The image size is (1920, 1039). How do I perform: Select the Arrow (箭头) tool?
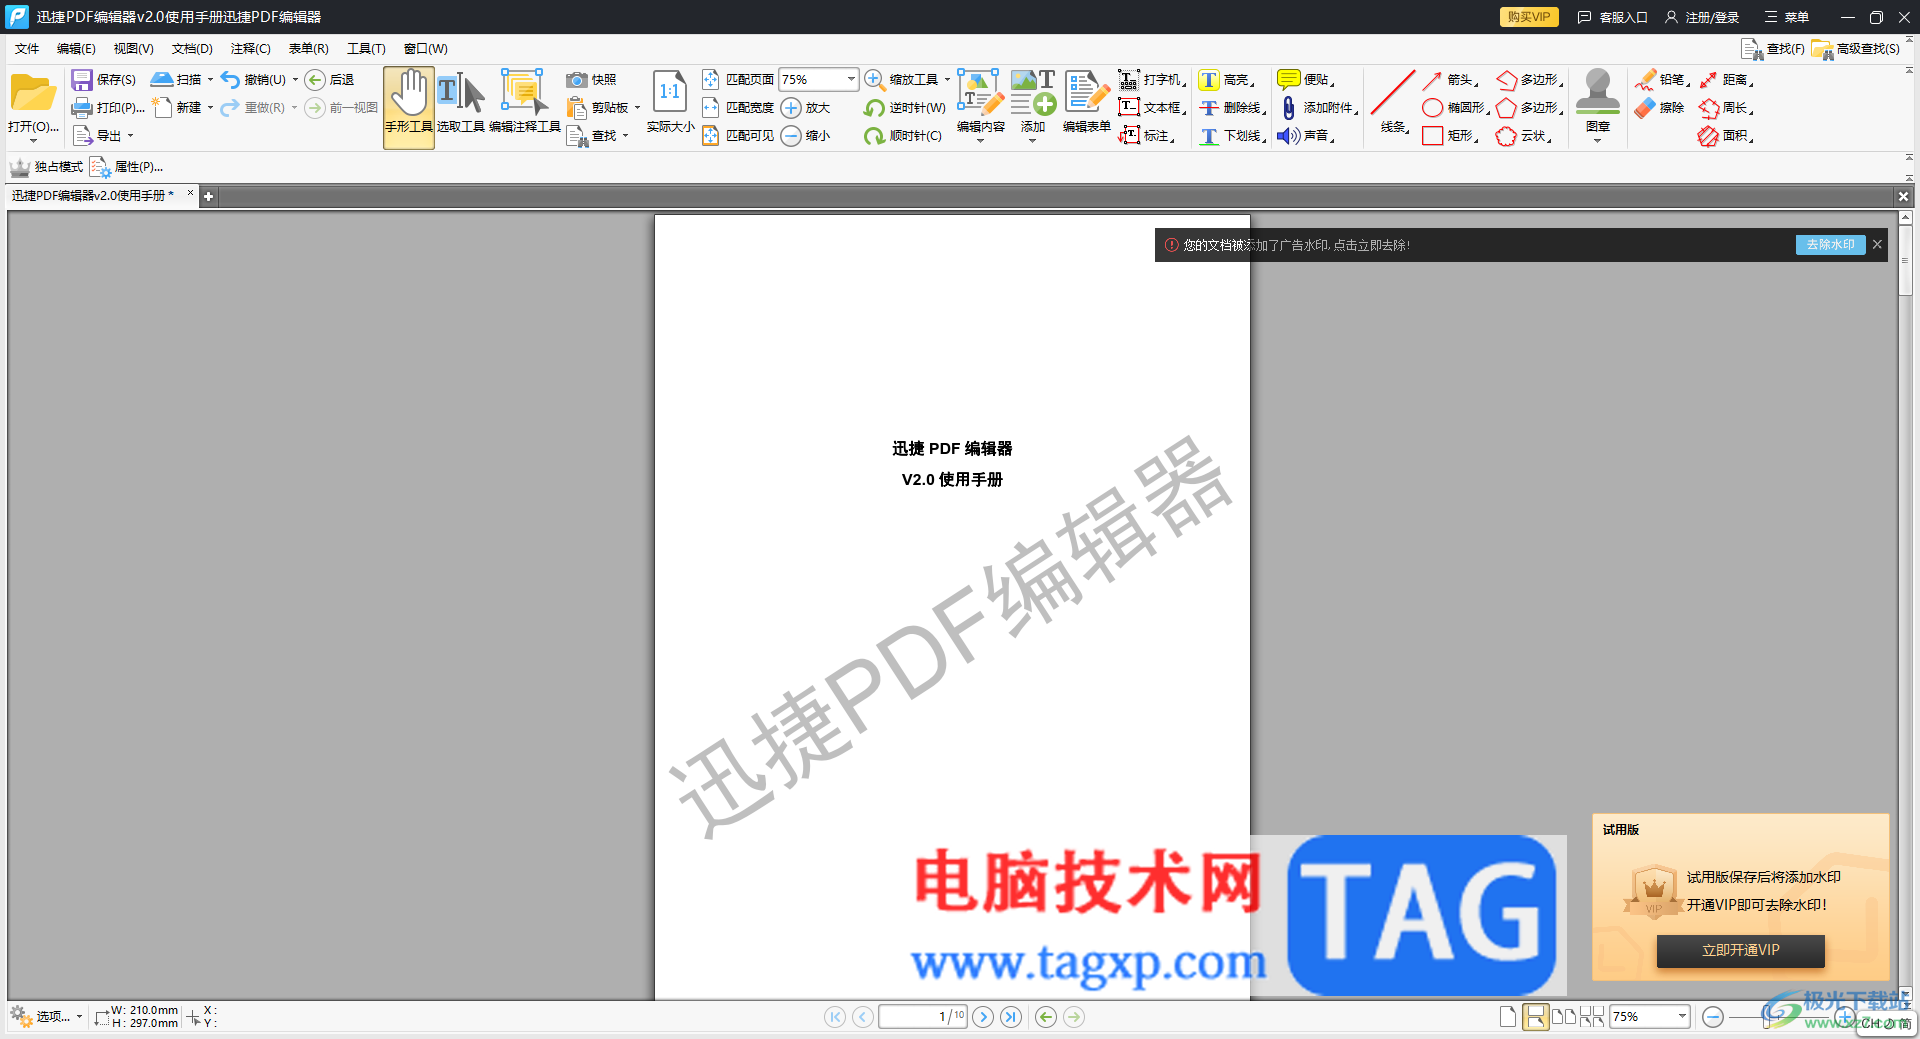(1450, 80)
